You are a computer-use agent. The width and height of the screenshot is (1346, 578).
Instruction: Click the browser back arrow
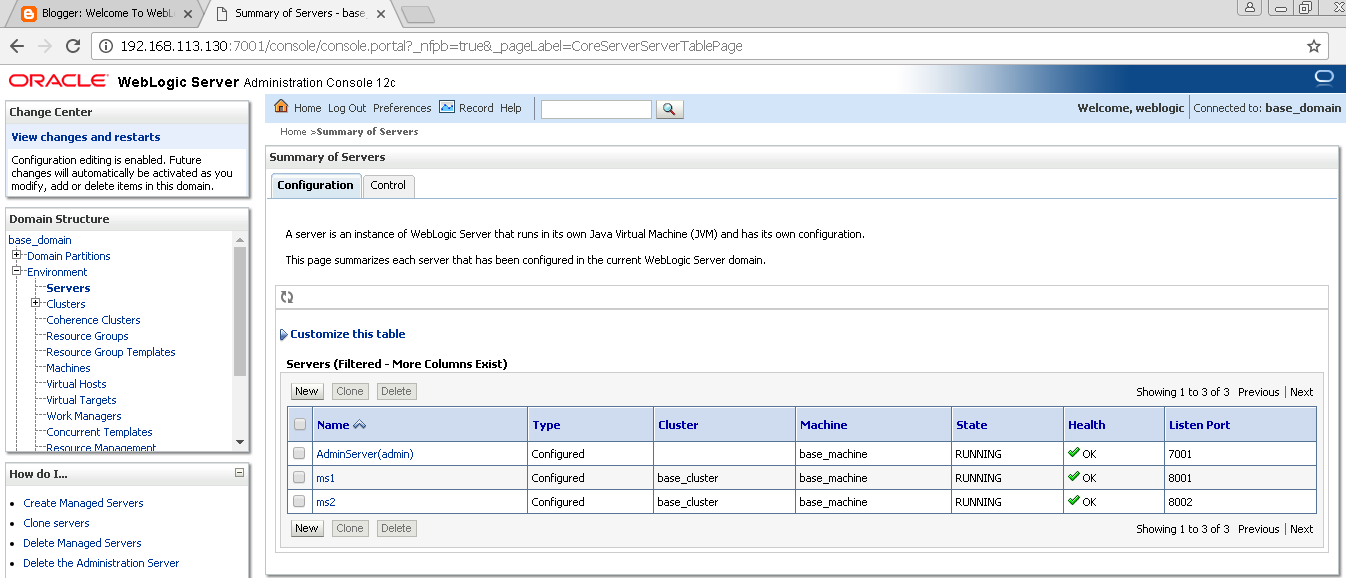[16, 46]
